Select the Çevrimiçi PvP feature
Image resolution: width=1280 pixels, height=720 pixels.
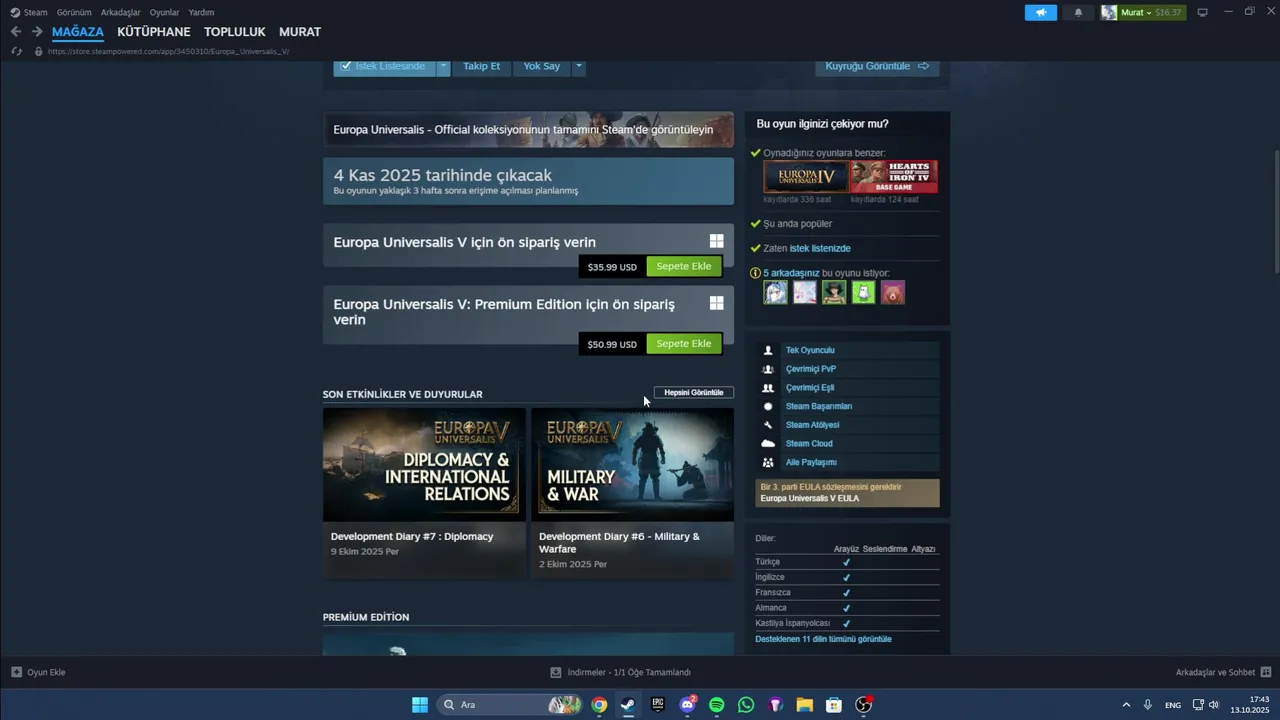pos(847,369)
